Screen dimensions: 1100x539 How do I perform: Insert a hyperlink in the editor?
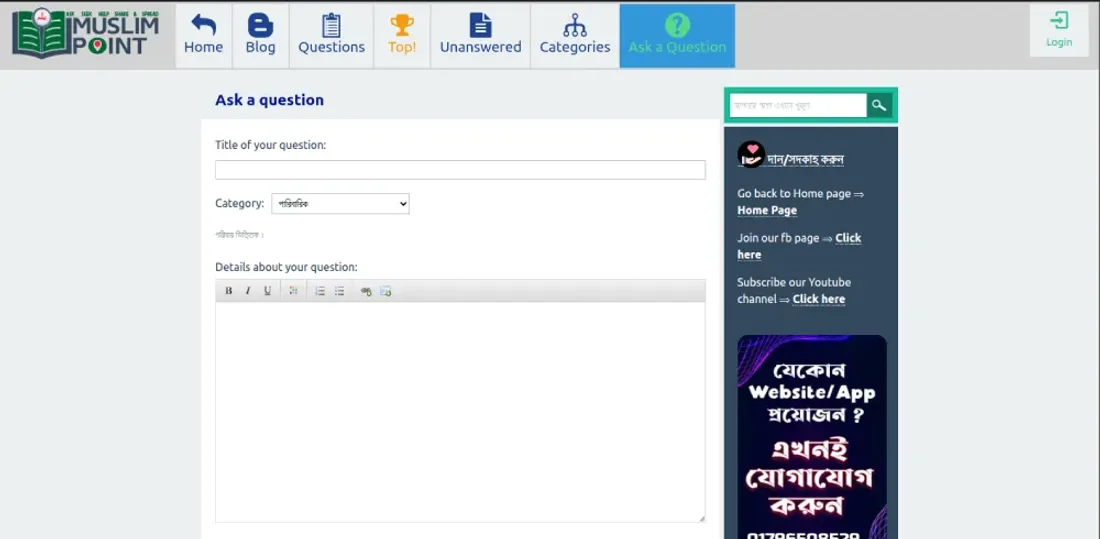(x=365, y=291)
